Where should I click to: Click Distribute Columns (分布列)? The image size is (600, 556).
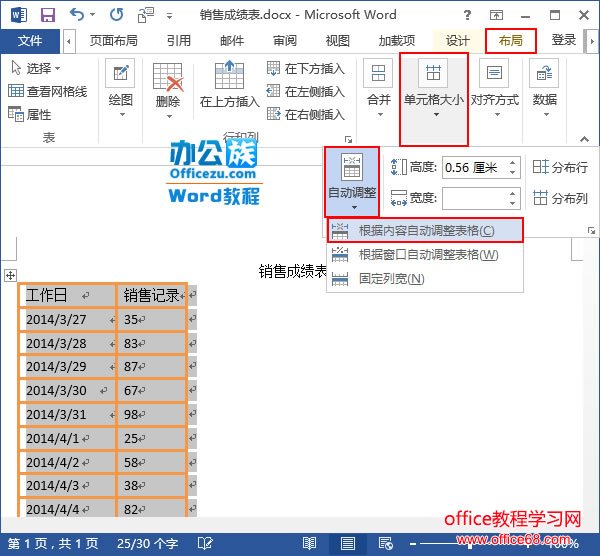coord(560,198)
